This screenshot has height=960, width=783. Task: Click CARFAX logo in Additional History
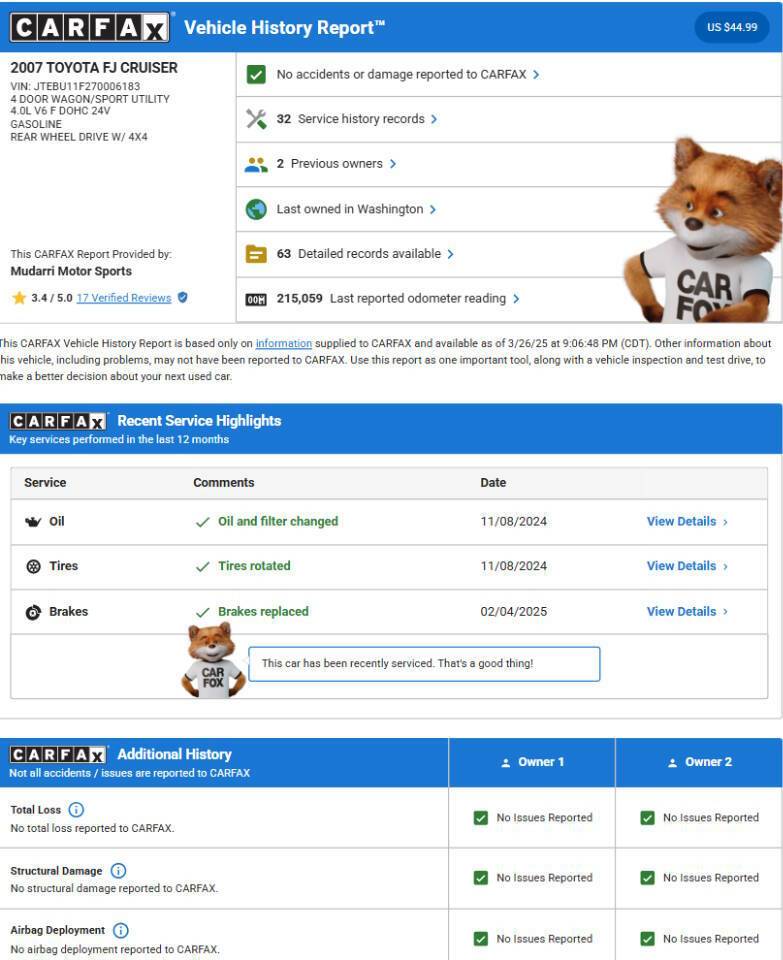58,754
